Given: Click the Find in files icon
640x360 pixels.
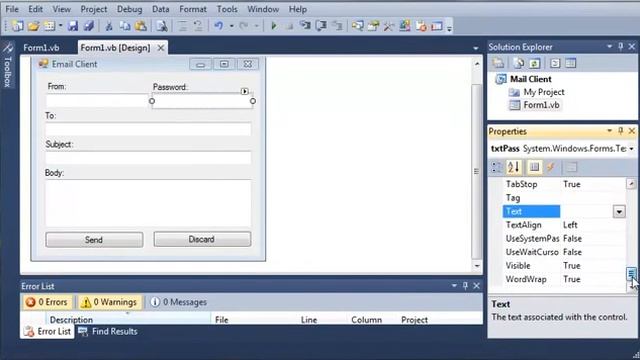Looking at the screenshot, I should (162, 26).
